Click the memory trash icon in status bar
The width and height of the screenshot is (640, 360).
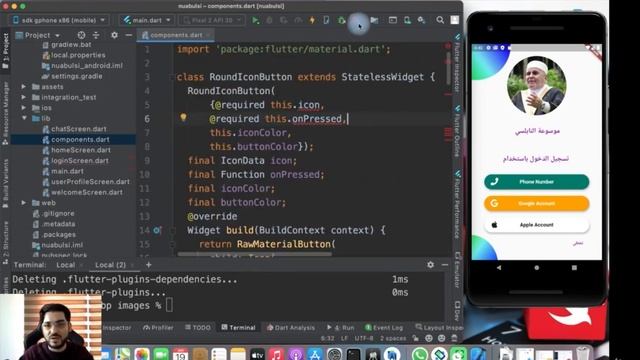point(454,338)
